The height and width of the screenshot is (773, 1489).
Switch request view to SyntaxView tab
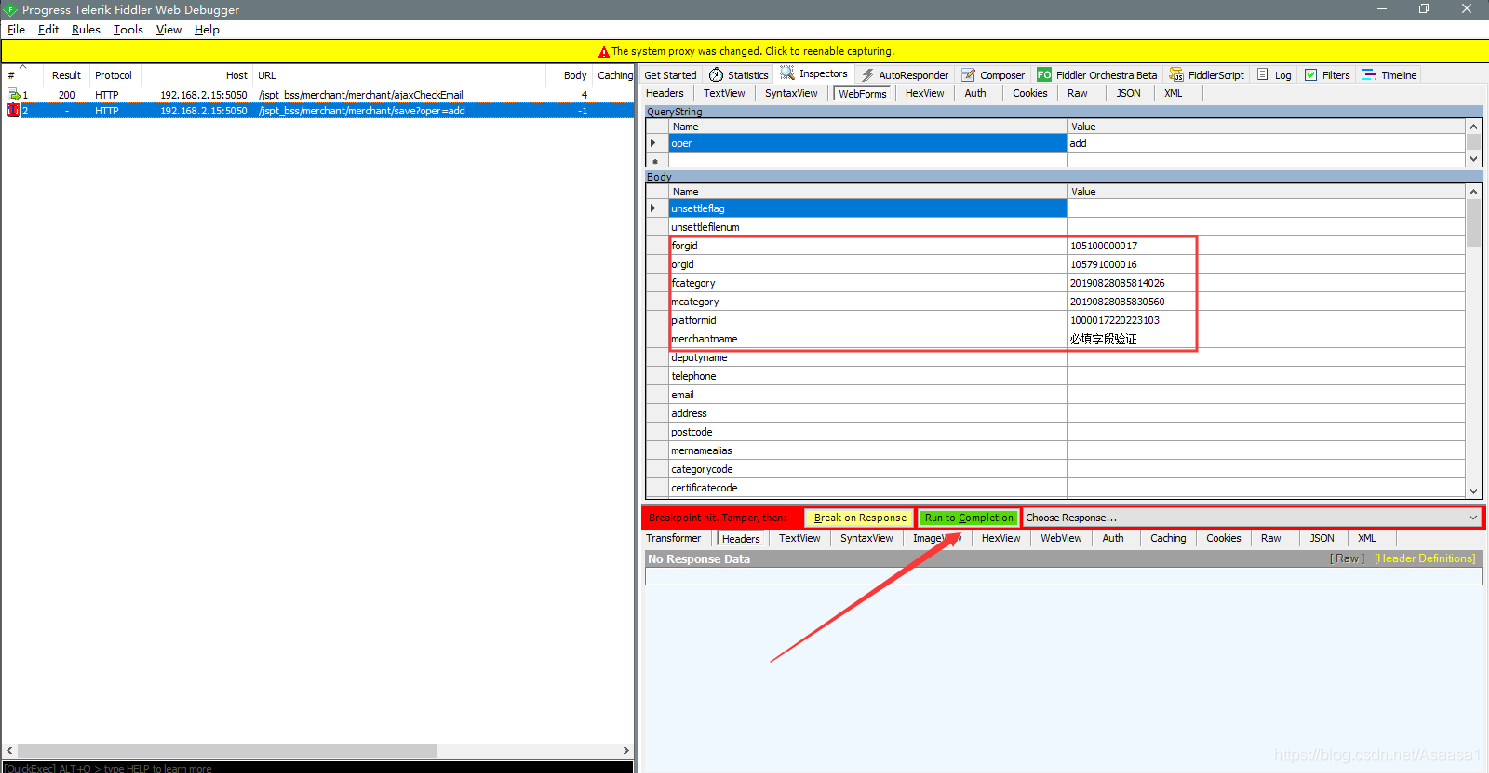pyautogui.click(x=791, y=93)
